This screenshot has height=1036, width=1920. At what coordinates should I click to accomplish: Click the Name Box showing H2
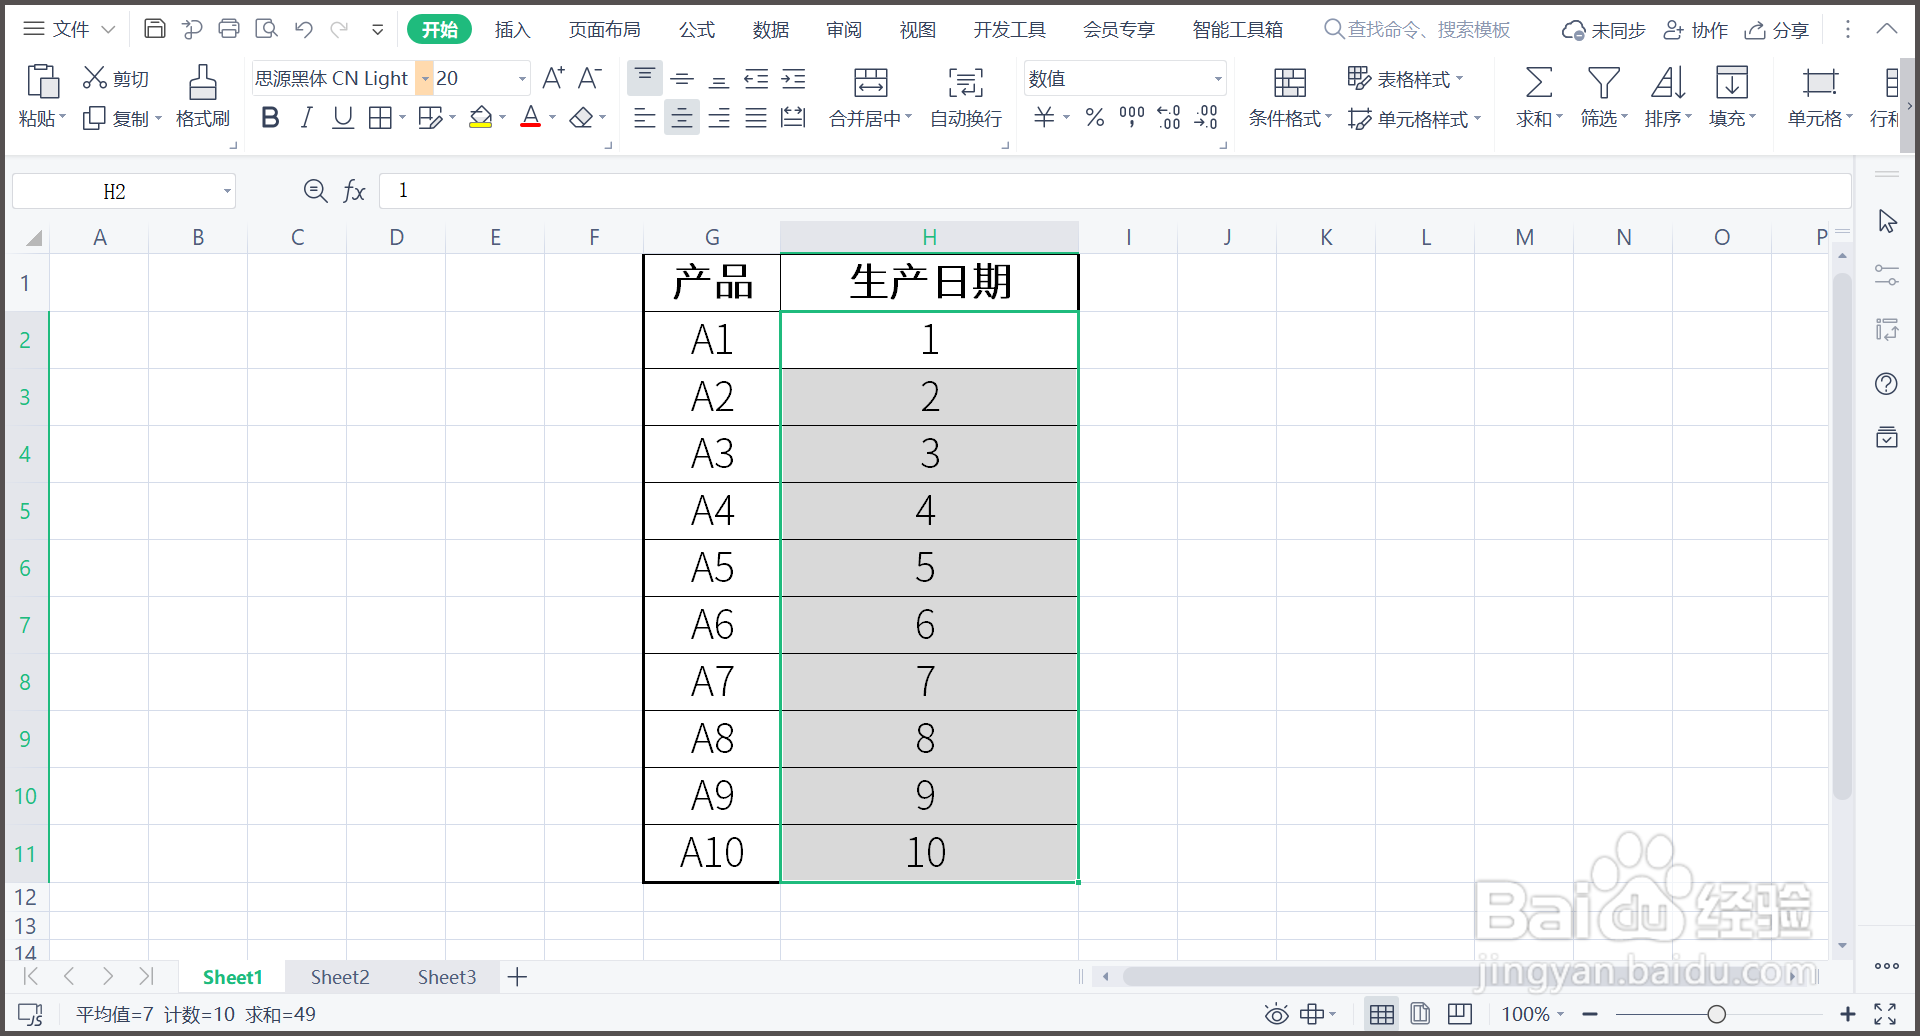tap(114, 191)
